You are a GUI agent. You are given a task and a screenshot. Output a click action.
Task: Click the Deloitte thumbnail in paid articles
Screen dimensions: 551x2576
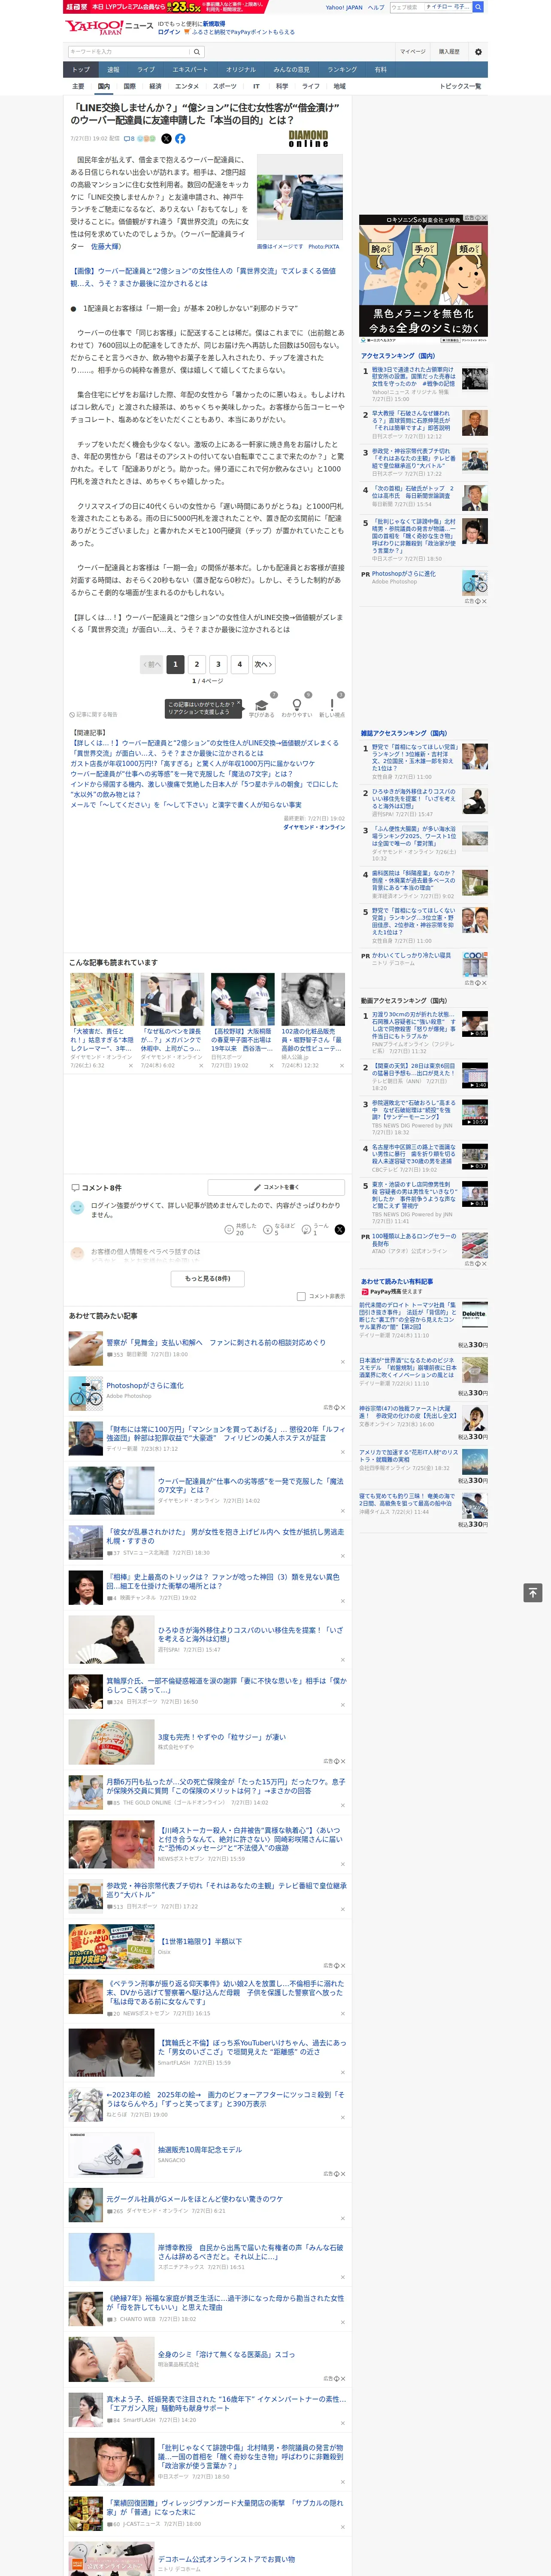tap(474, 1314)
